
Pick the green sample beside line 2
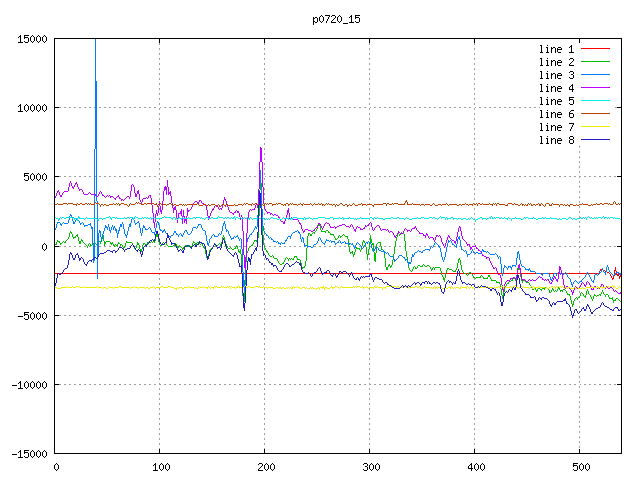pos(595,62)
